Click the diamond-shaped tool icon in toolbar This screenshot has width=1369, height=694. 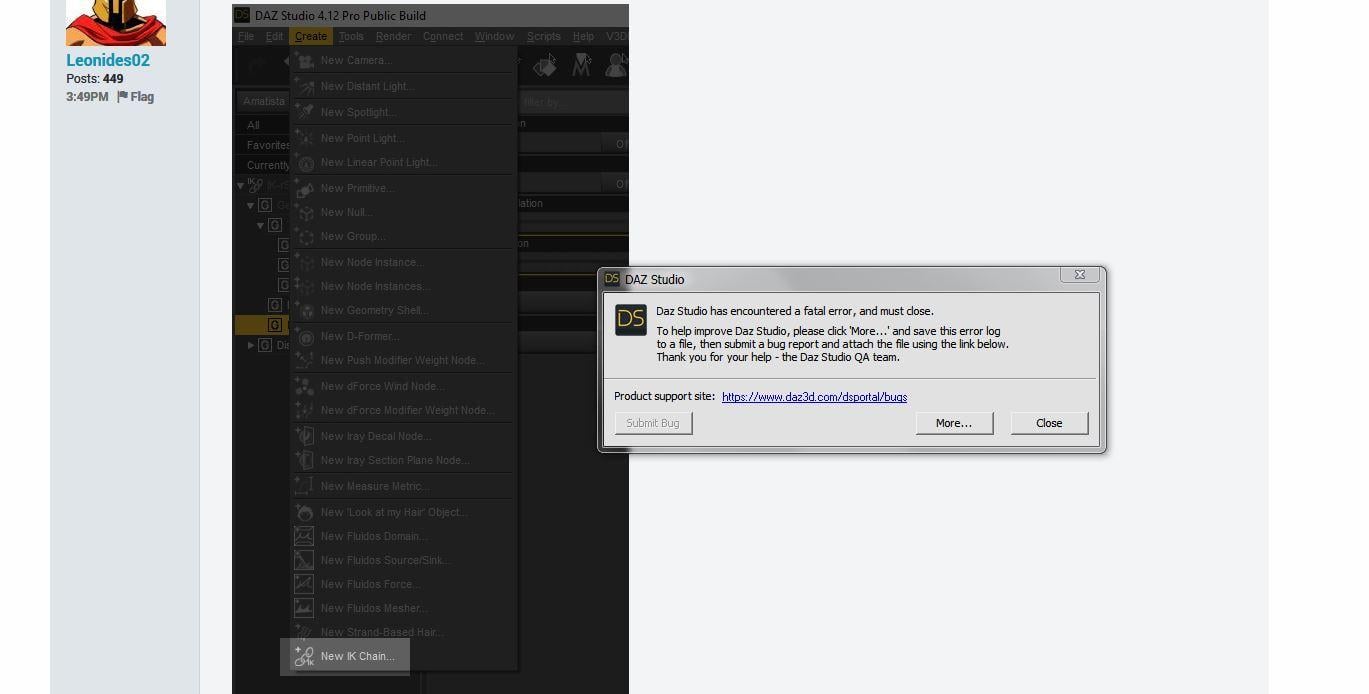(x=545, y=66)
